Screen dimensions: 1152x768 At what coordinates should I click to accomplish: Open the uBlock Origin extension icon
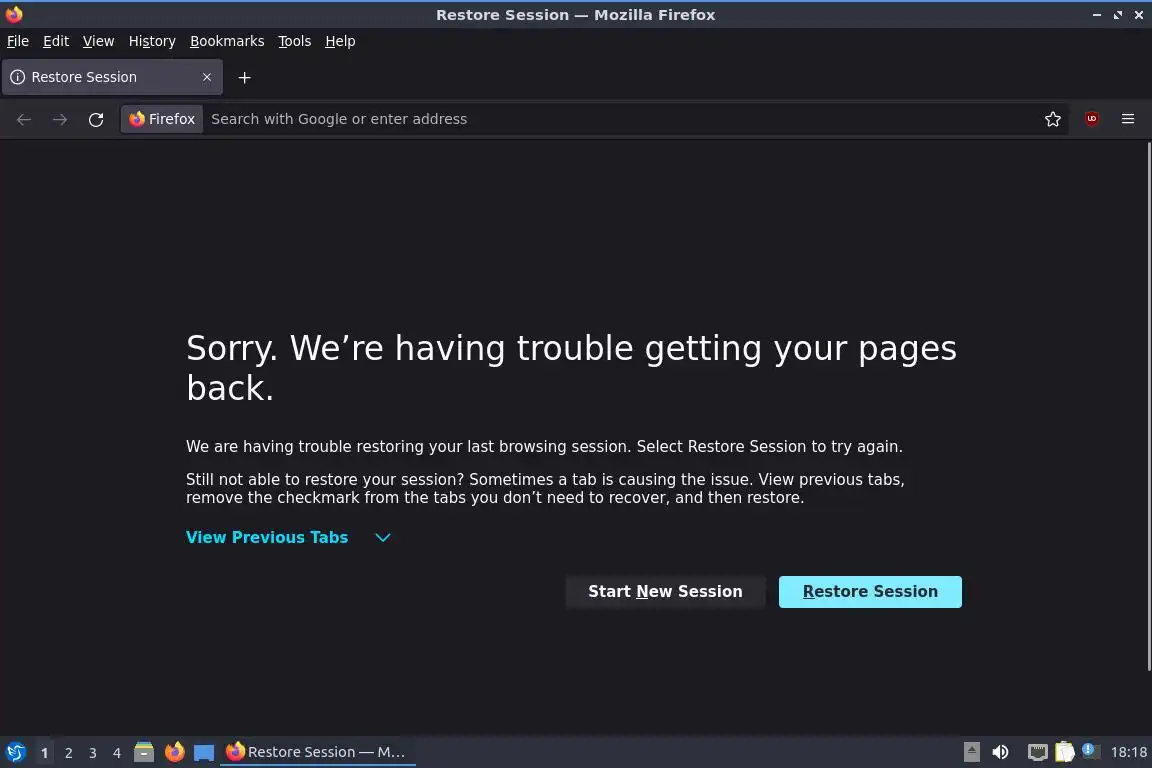(x=1092, y=119)
